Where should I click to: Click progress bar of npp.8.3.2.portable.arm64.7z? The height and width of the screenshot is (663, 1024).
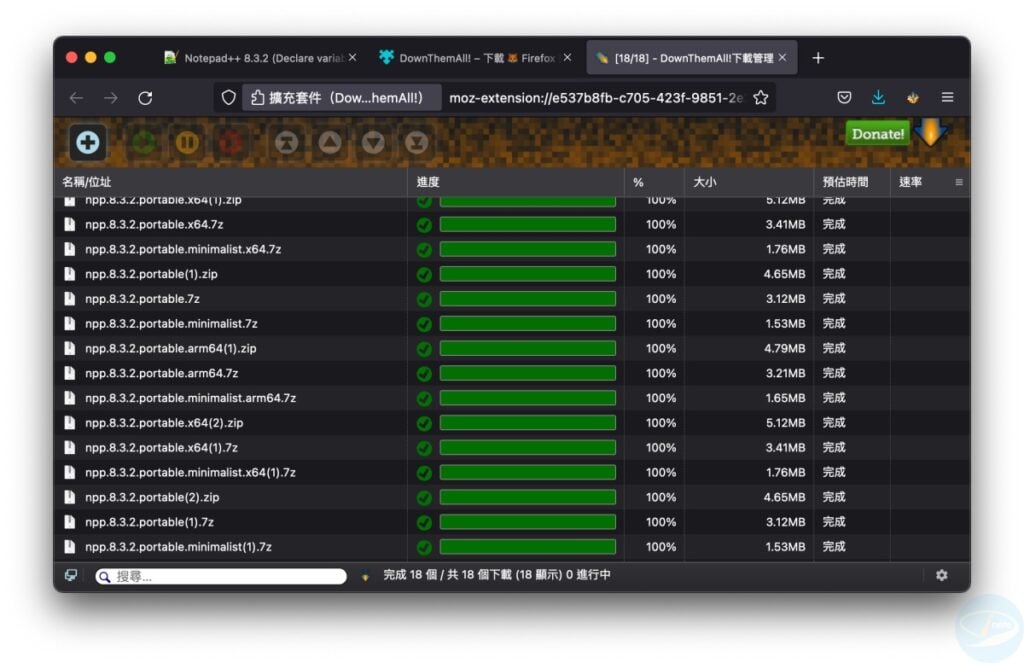(527, 373)
